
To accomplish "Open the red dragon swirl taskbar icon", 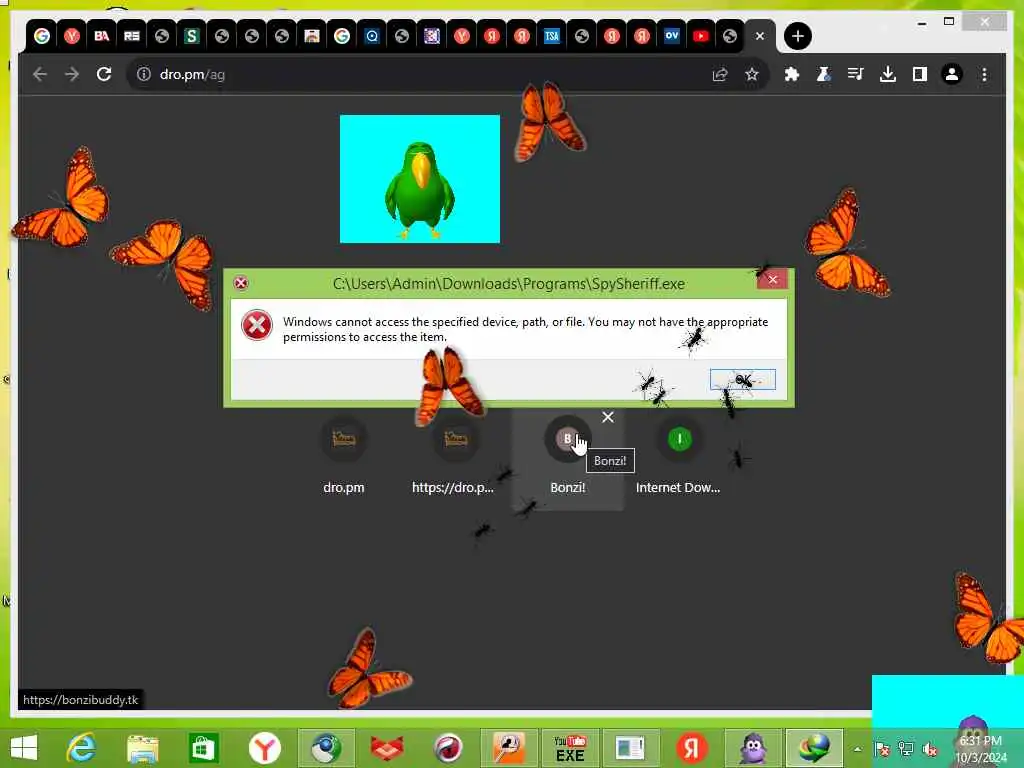I will tap(448, 748).
